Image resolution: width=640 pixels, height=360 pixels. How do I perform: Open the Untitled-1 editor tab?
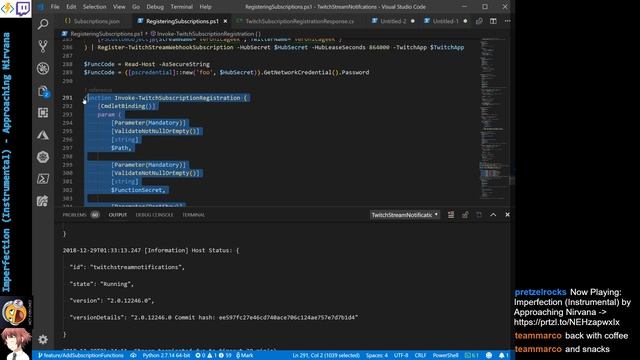[445, 21]
